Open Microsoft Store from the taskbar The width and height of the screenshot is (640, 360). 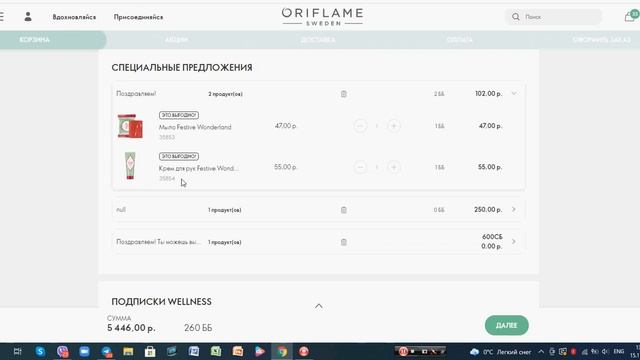coord(150,351)
